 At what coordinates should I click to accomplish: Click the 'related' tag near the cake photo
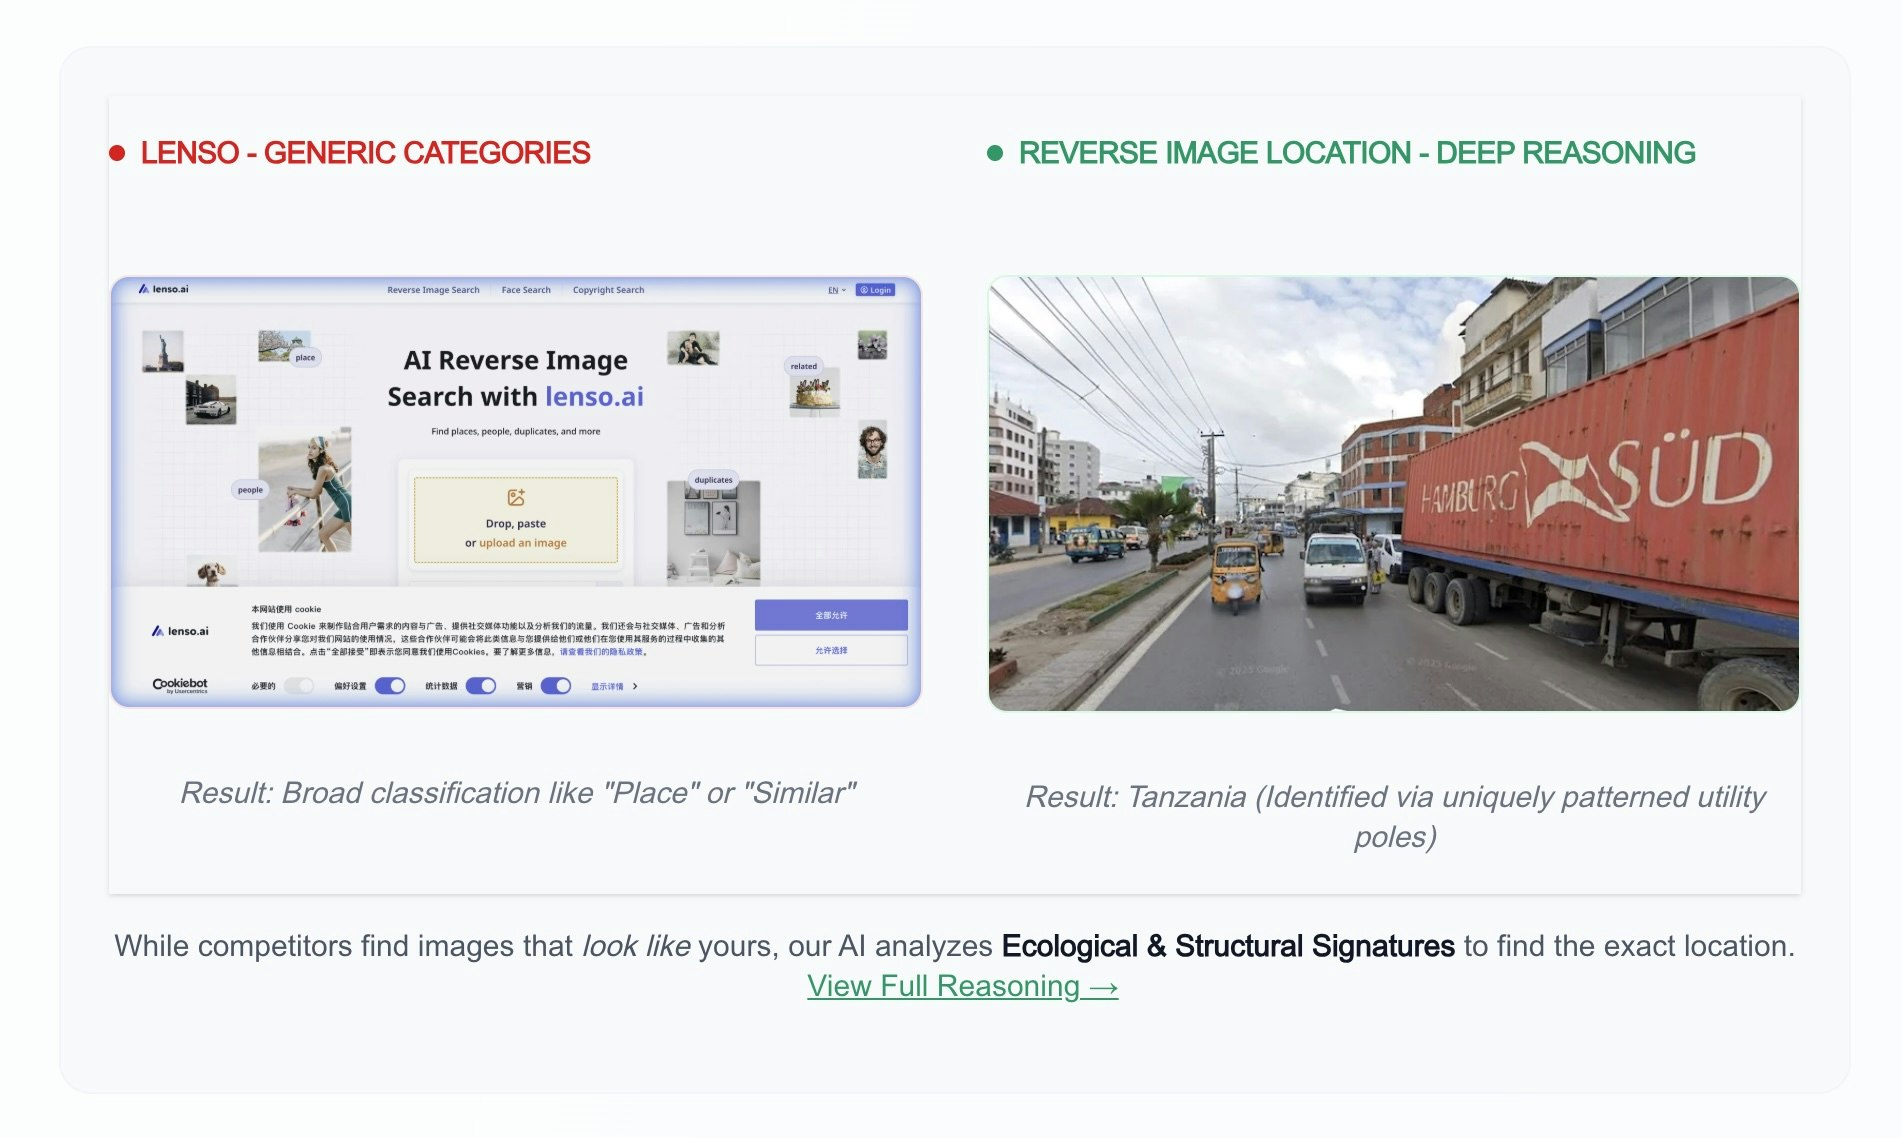coord(803,366)
